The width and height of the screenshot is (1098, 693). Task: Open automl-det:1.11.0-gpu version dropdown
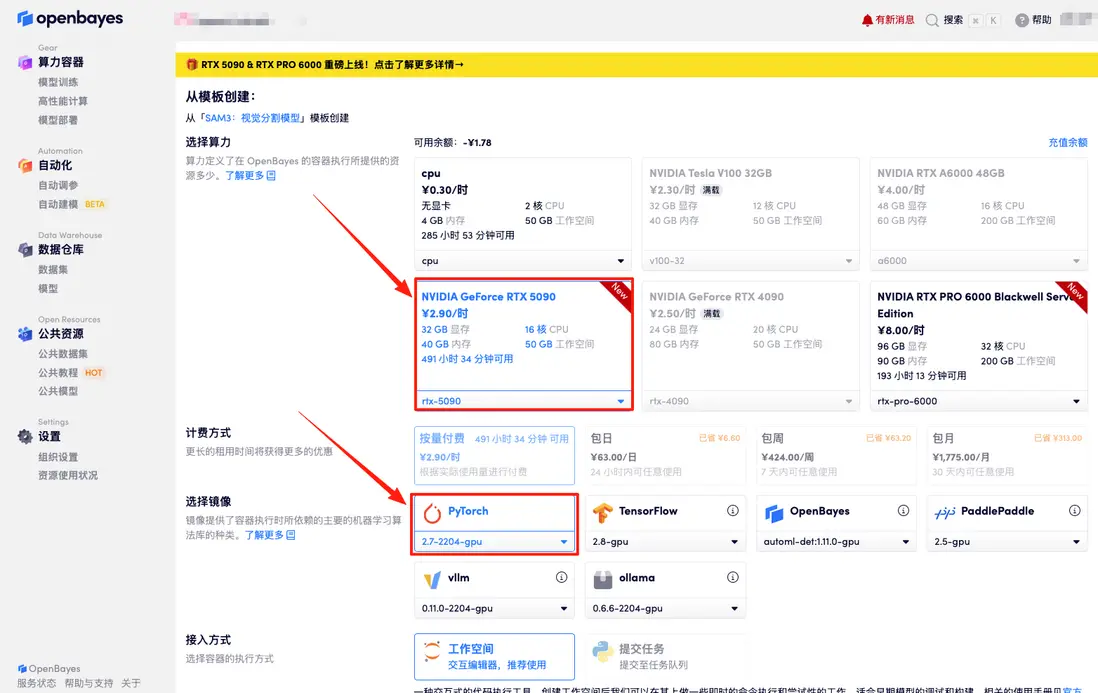tap(836, 542)
